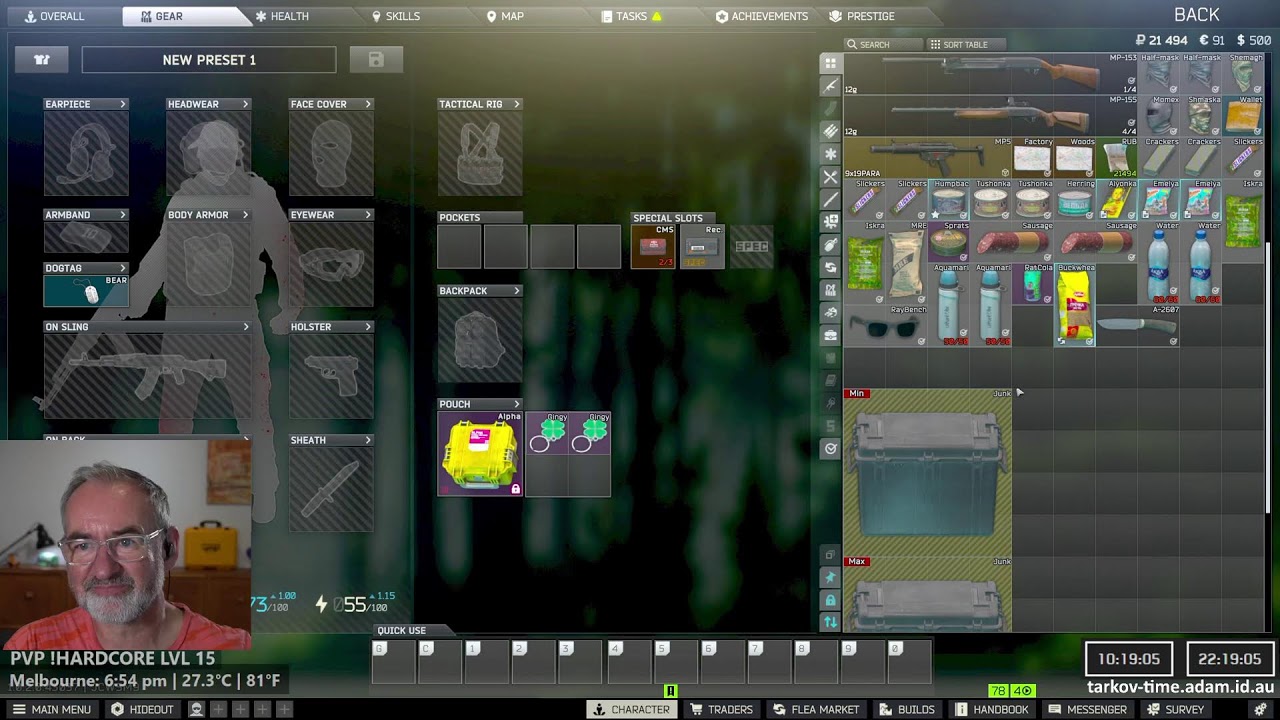Filter stash by weapons rifle icon
The height and width of the screenshot is (720, 1280).
[830, 86]
